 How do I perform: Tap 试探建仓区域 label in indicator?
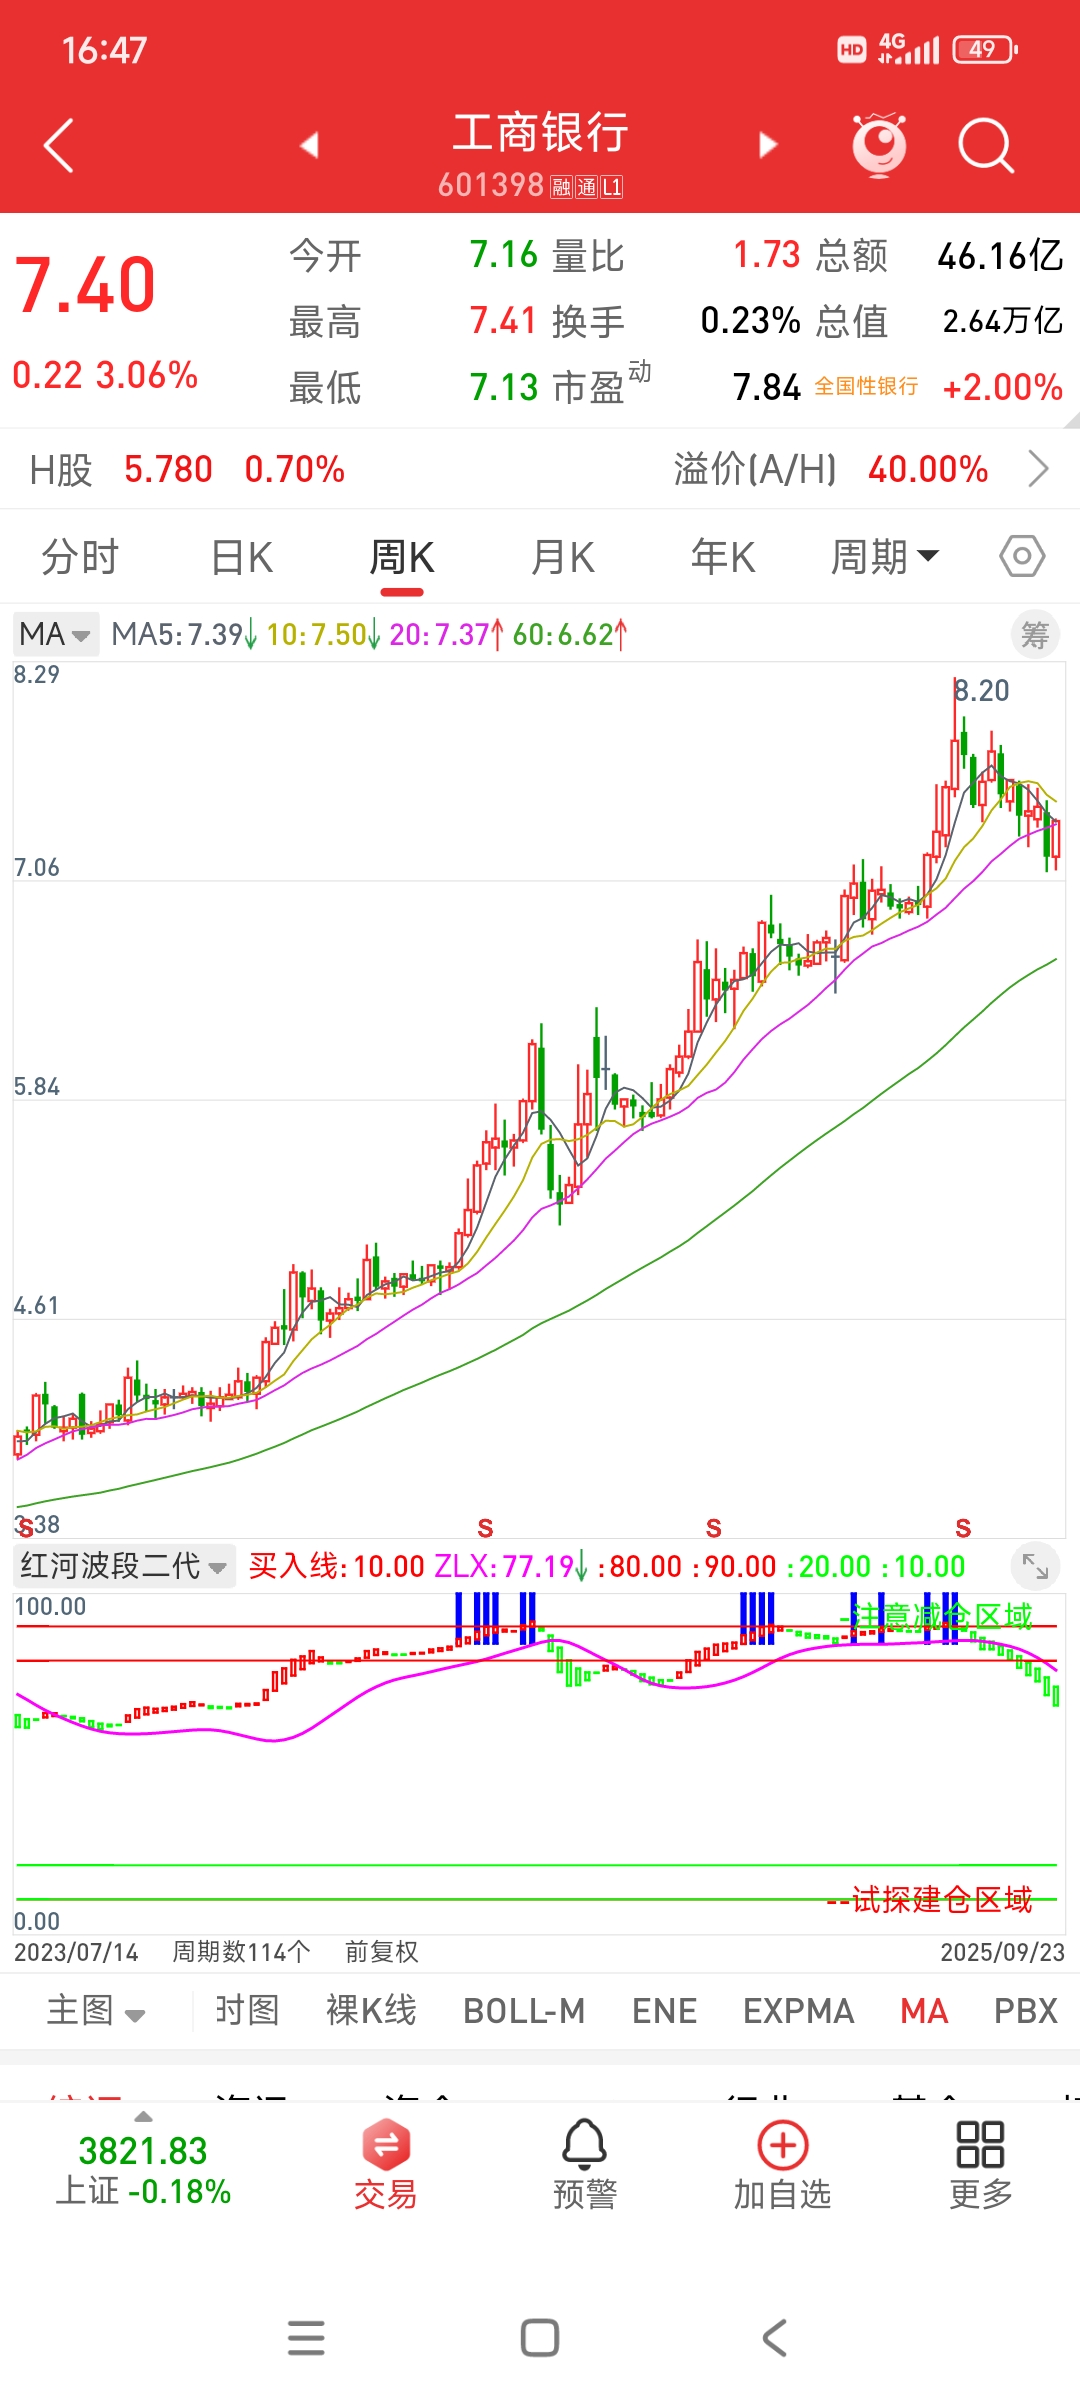(941, 1899)
